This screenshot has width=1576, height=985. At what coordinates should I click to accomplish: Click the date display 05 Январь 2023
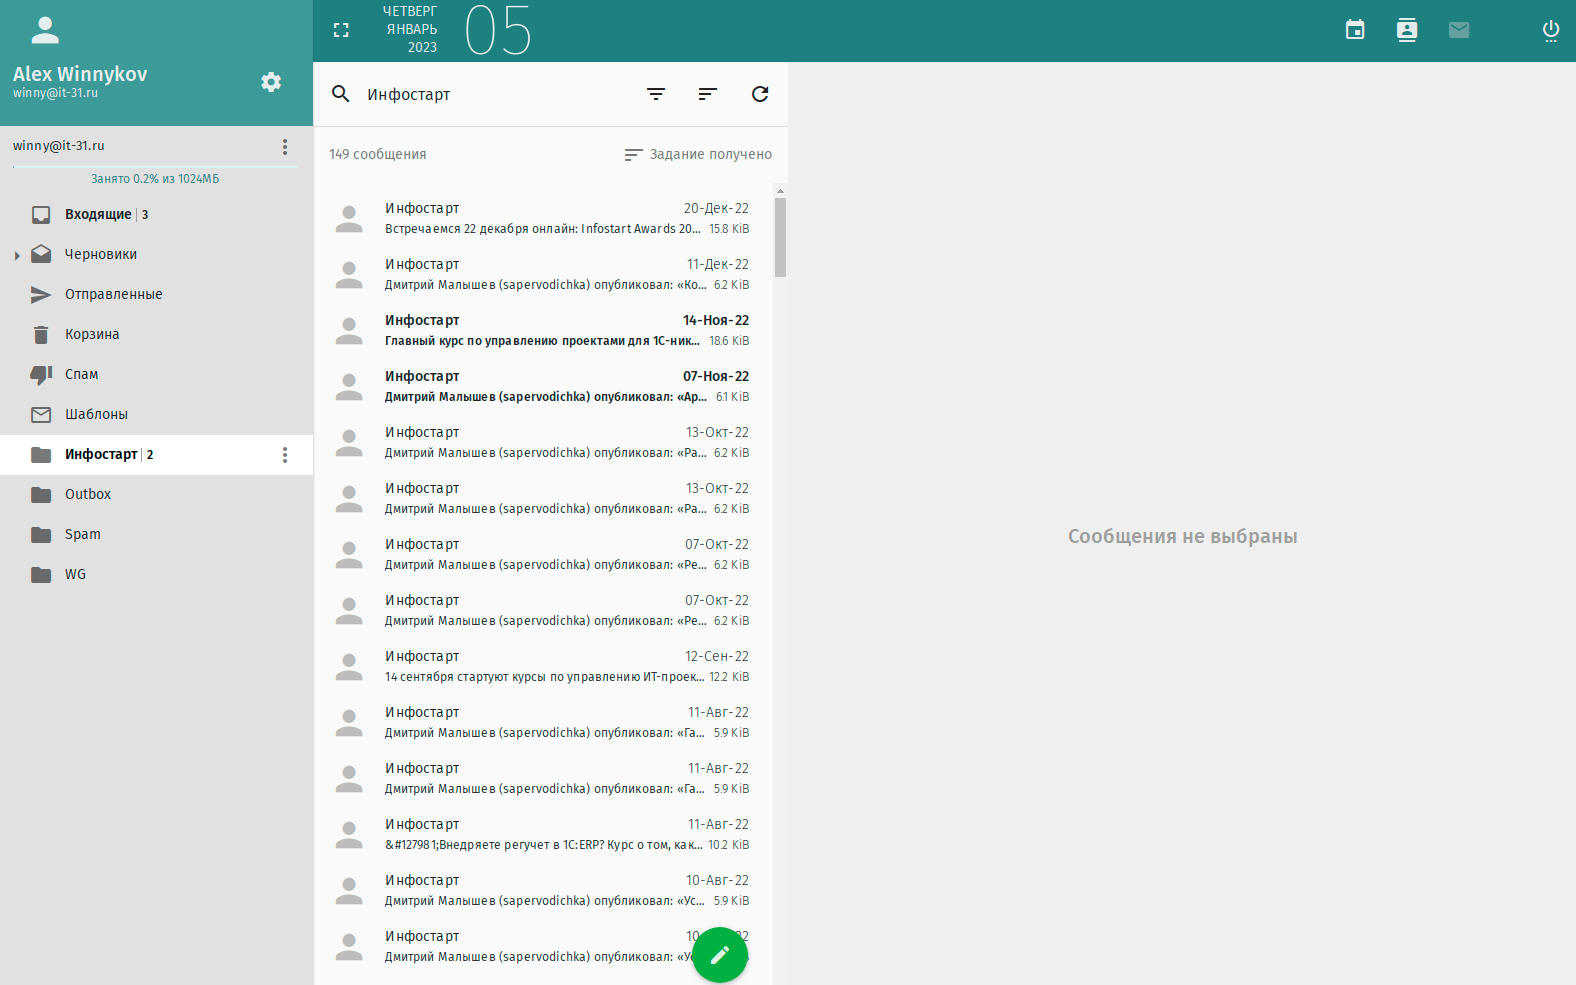[457, 30]
